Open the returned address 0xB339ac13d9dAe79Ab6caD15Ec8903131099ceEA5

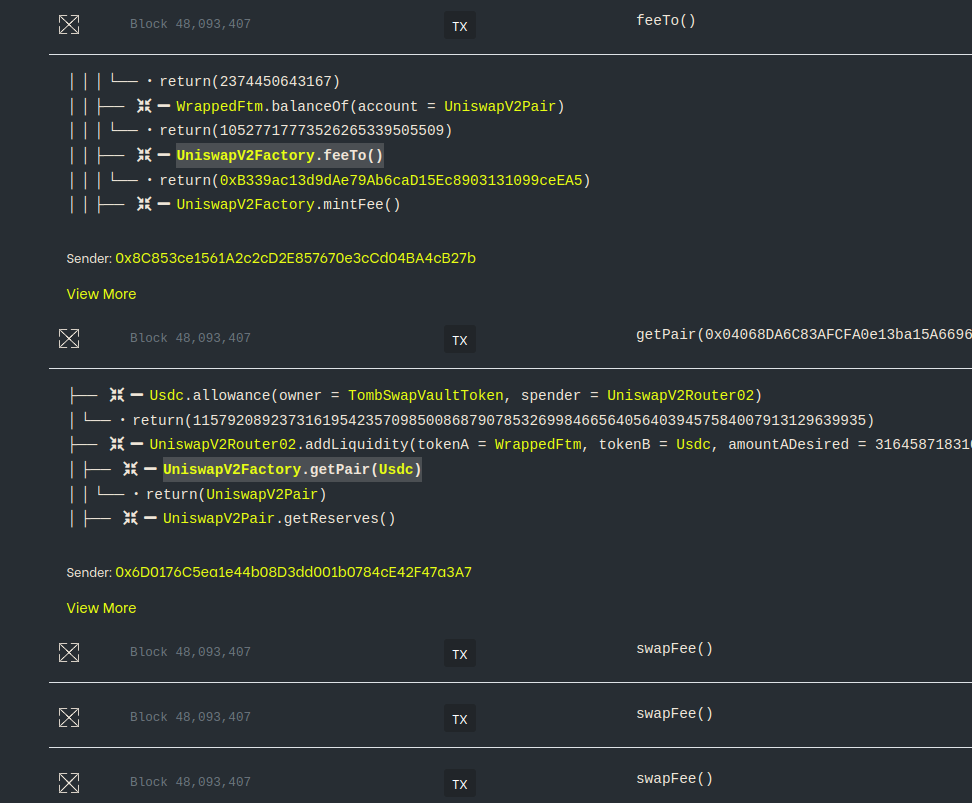tap(401, 180)
